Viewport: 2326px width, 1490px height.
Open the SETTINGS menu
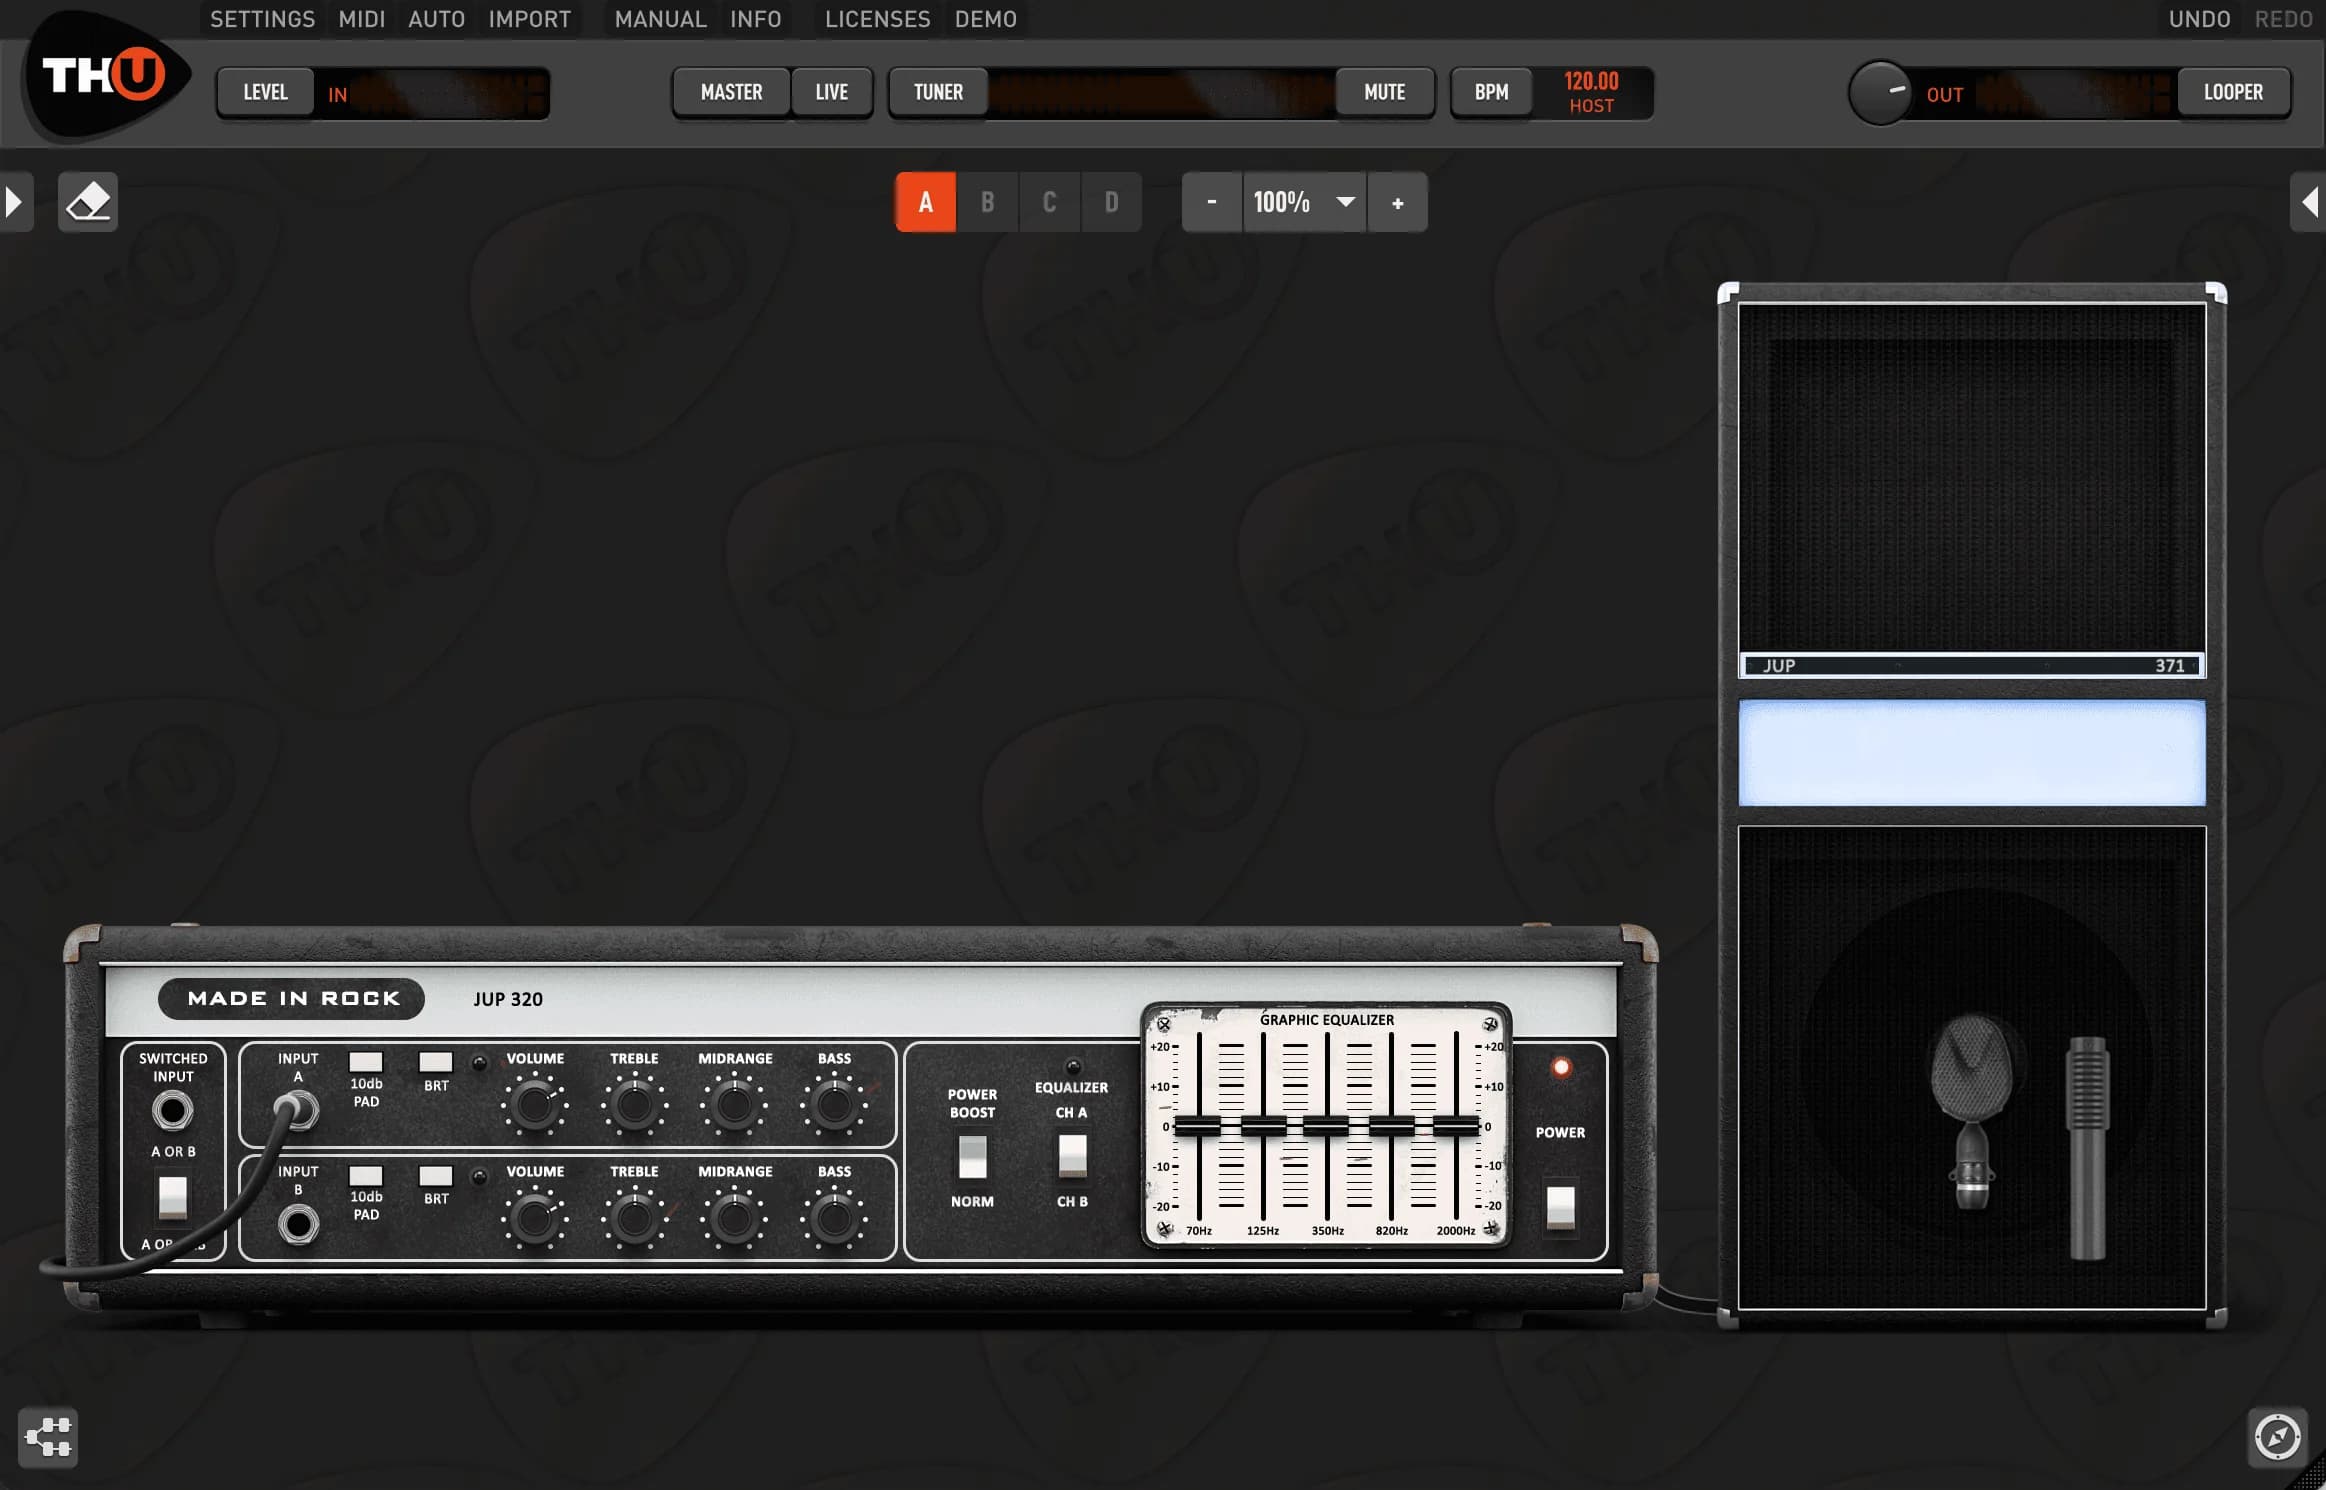tap(262, 19)
